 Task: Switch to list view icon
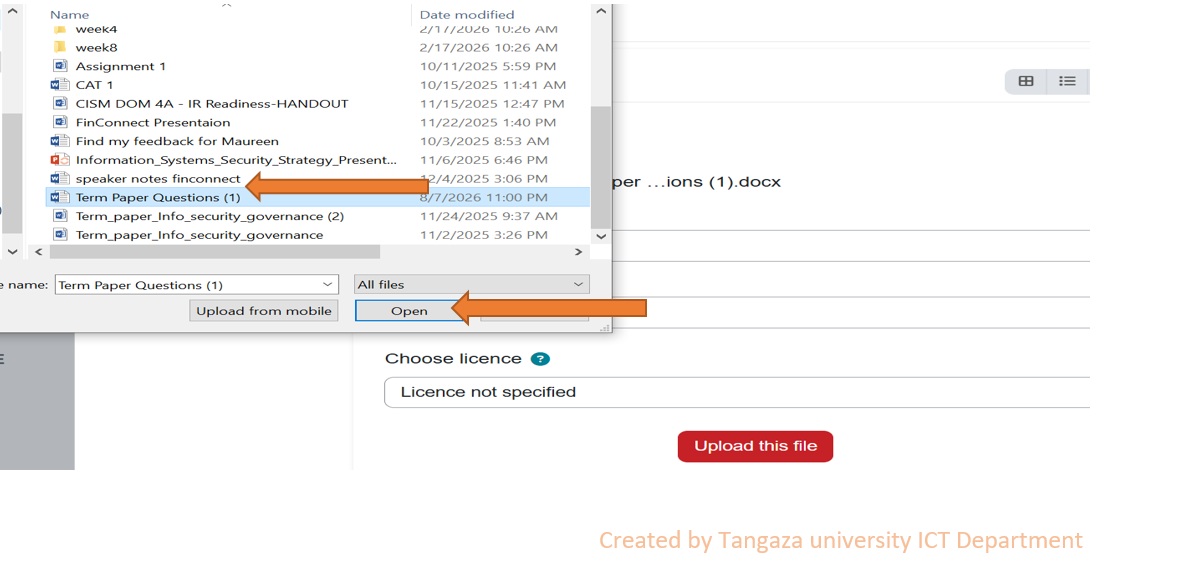click(1068, 81)
